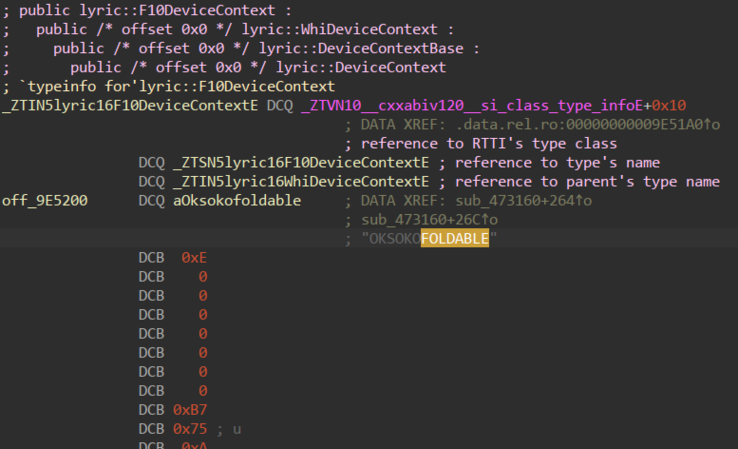Screen dimensions: 738x449
Task: Click the highlighted FOLDABLE text
Action: tap(454, 238)
